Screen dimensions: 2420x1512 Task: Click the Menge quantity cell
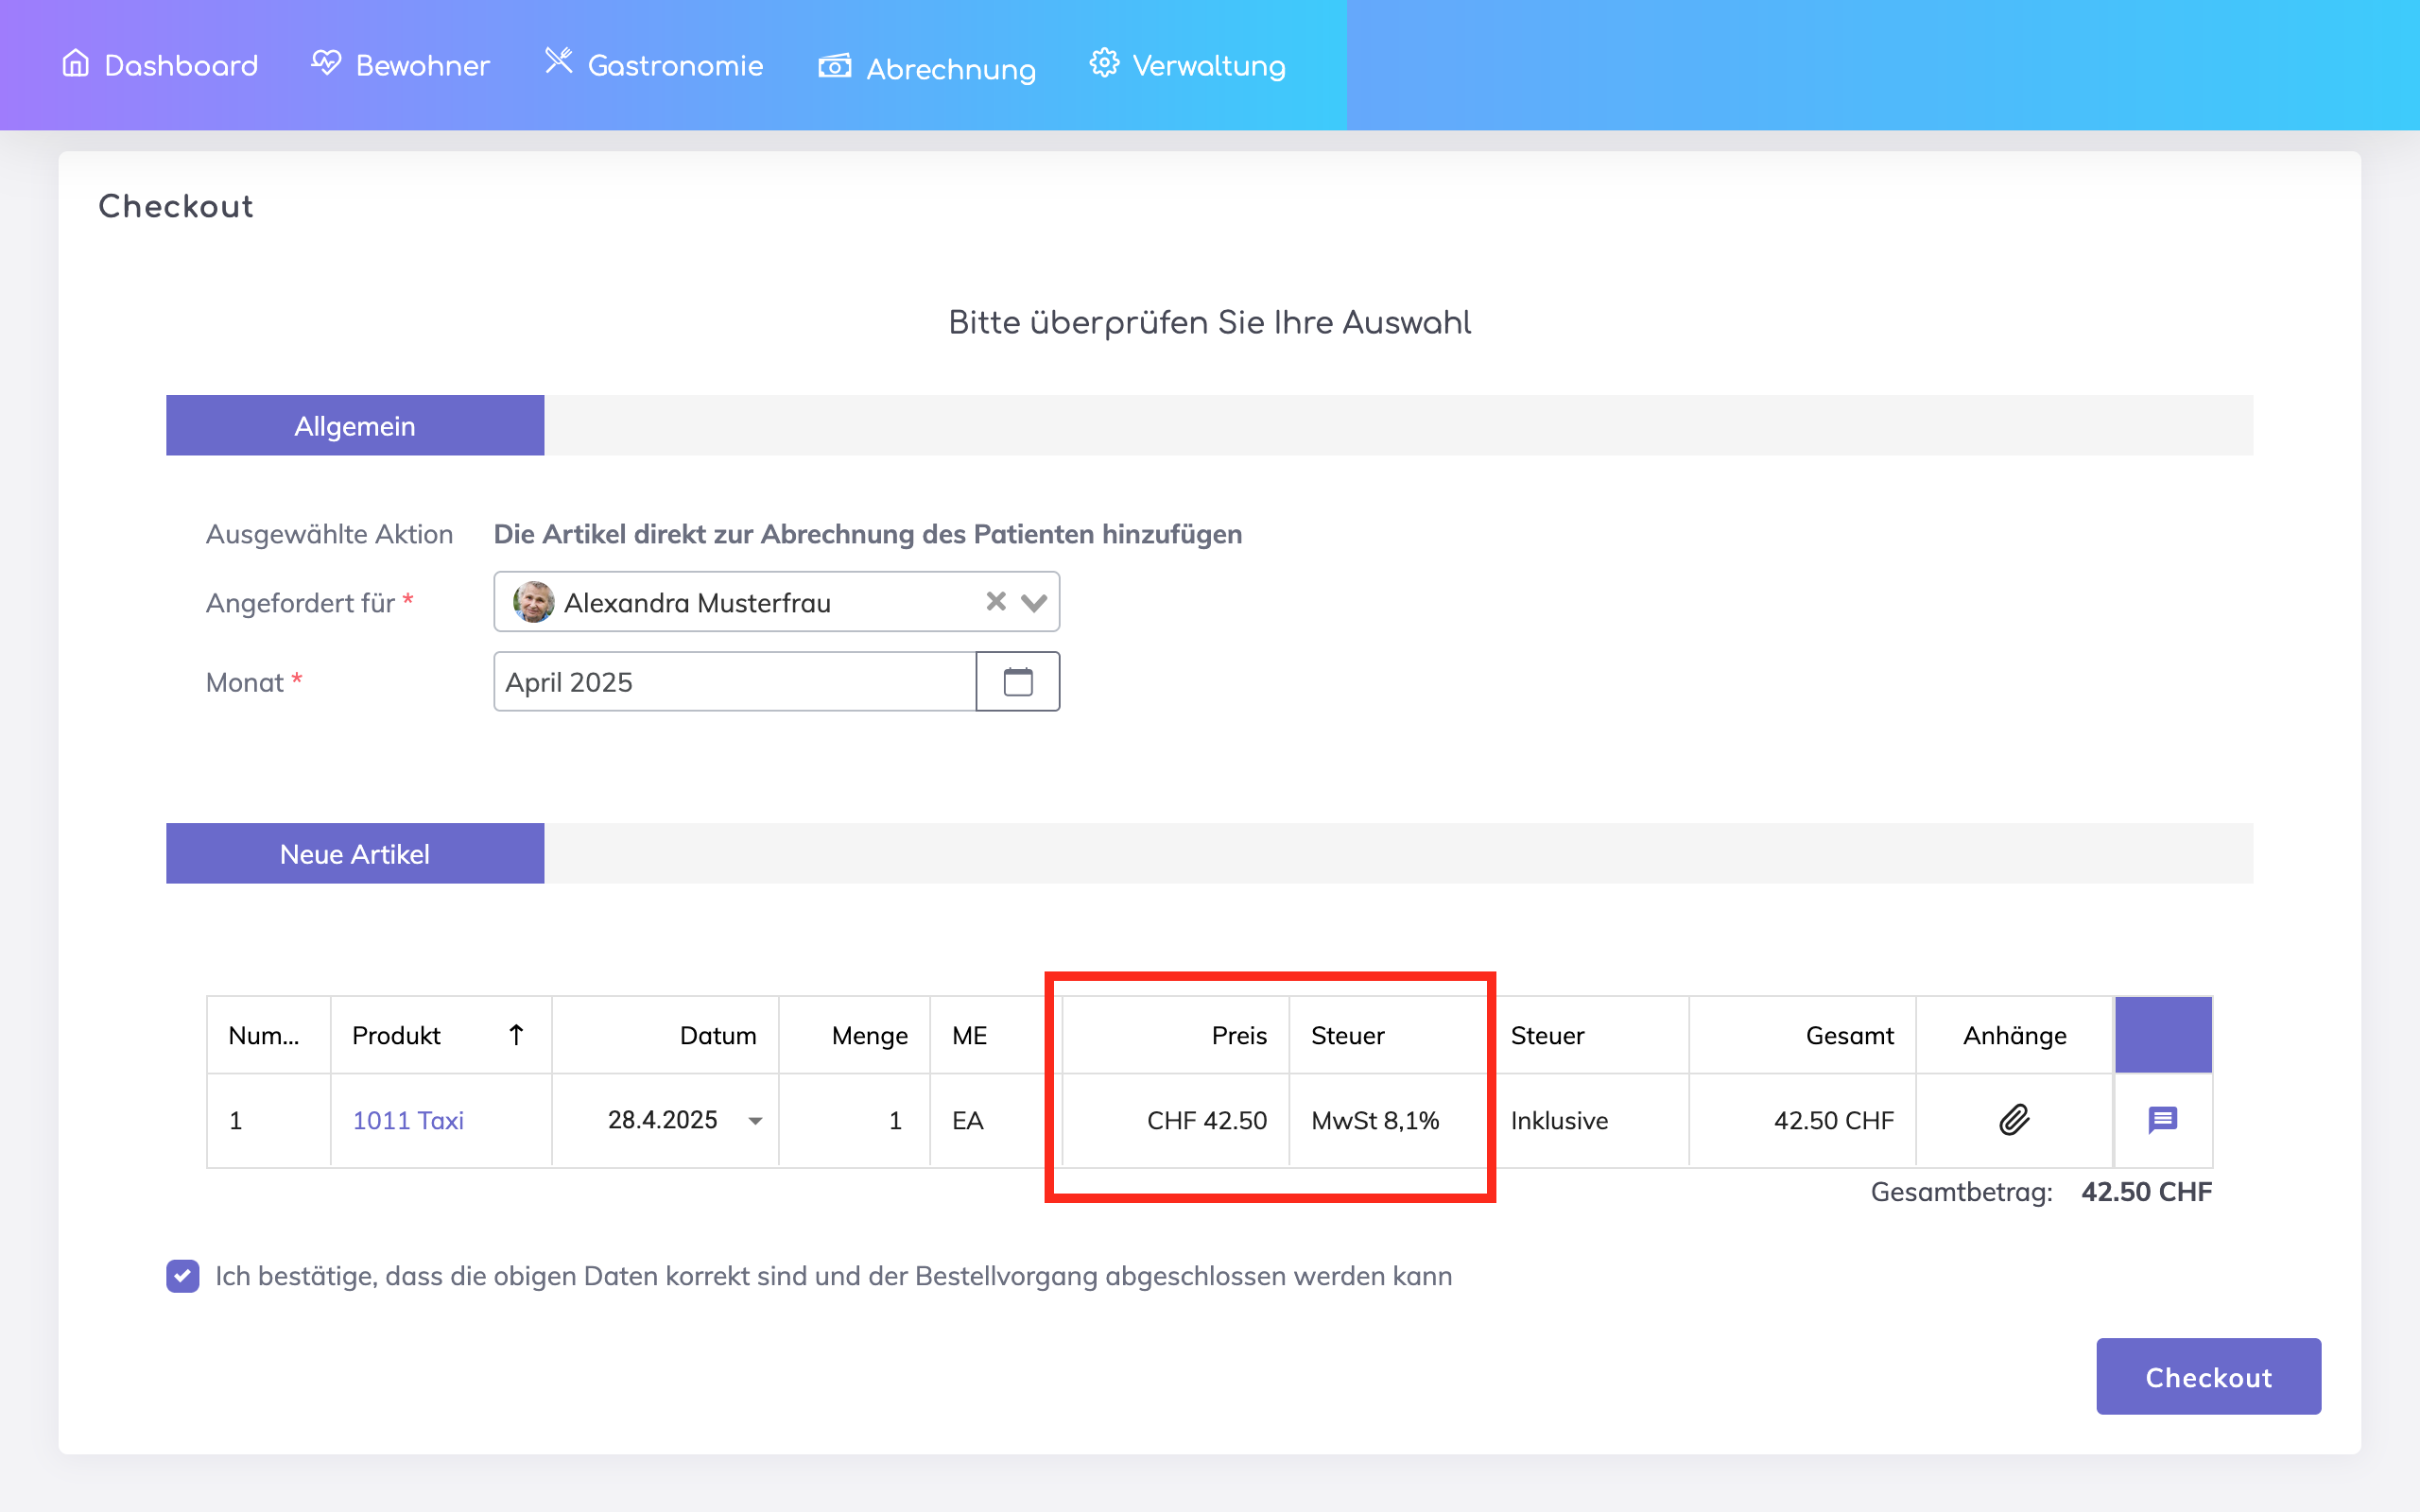pos(855,1120)
